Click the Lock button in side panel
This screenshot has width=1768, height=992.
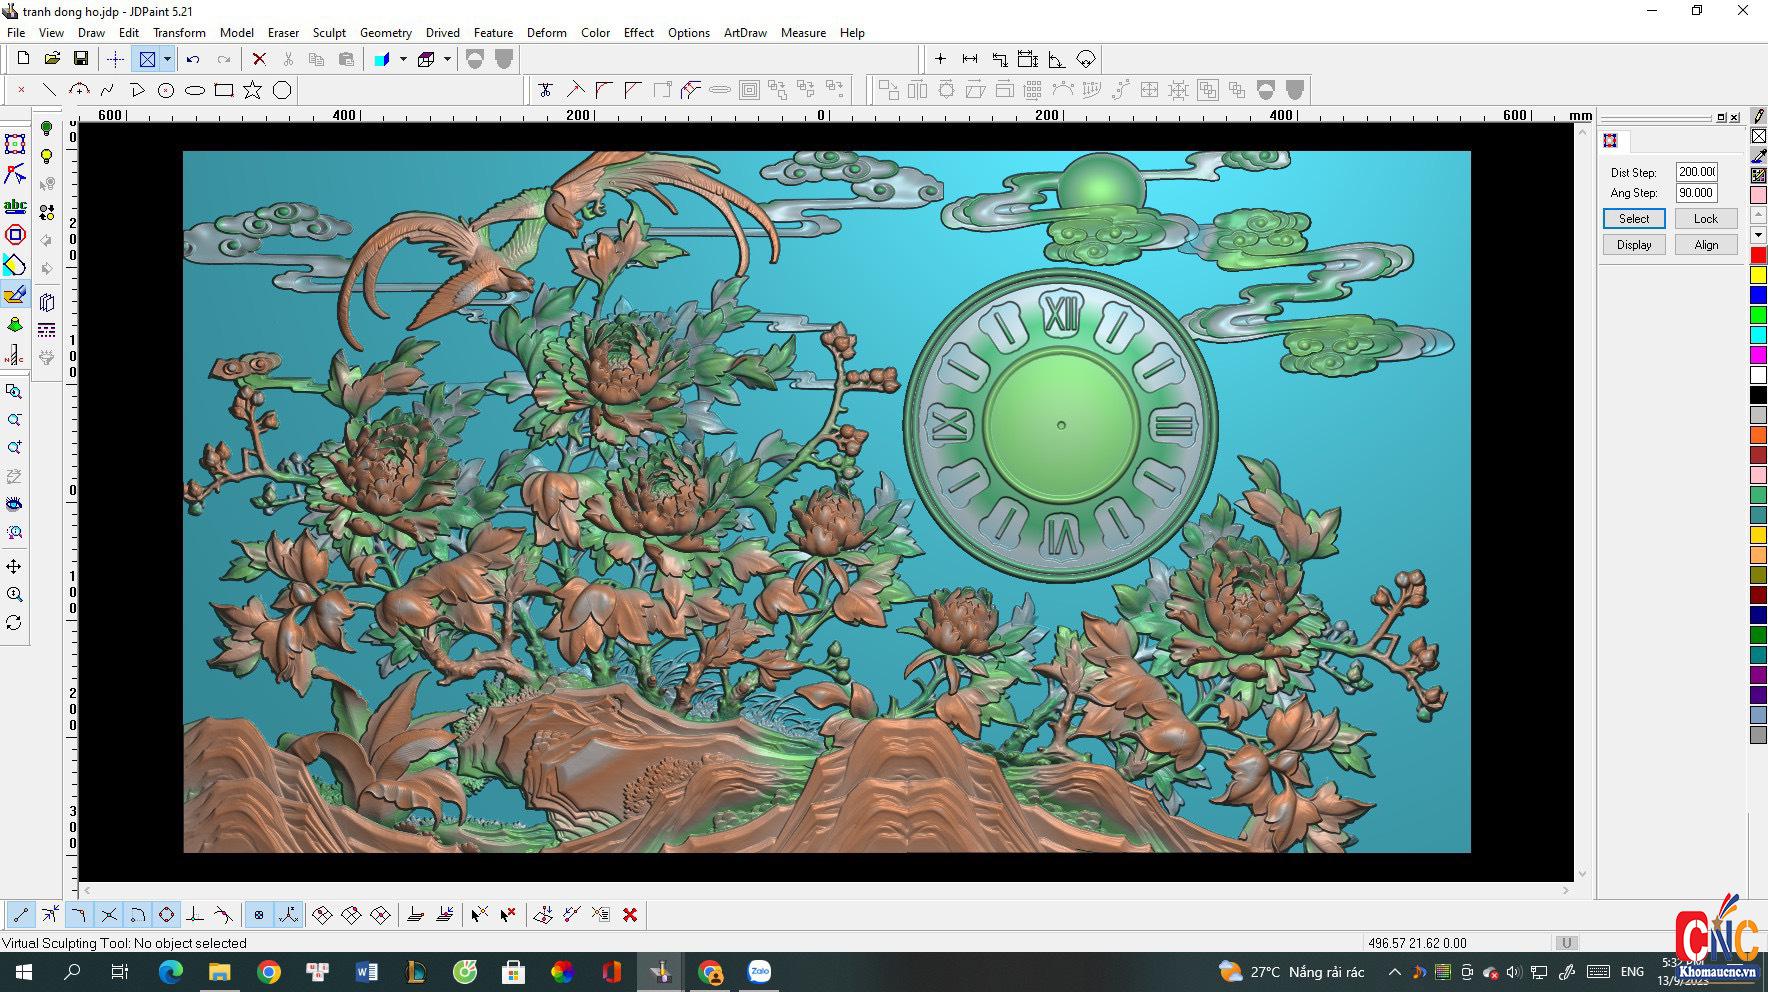click(1705, 218)
